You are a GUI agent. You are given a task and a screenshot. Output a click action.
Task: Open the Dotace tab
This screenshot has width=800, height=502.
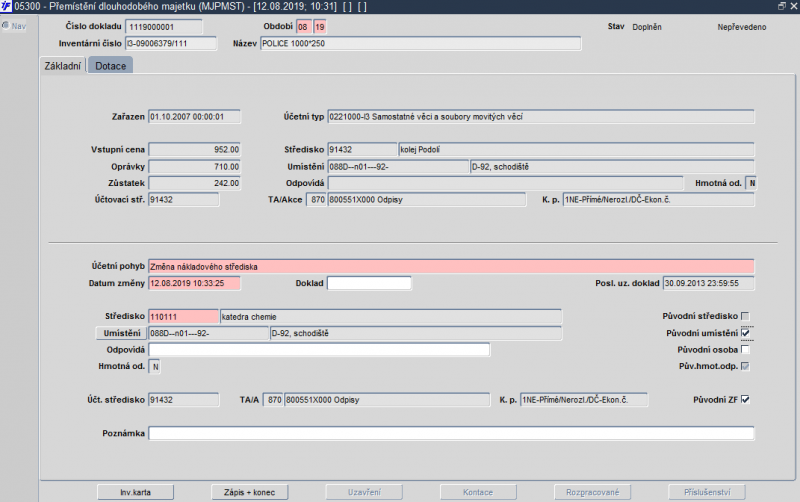[111, 66]
